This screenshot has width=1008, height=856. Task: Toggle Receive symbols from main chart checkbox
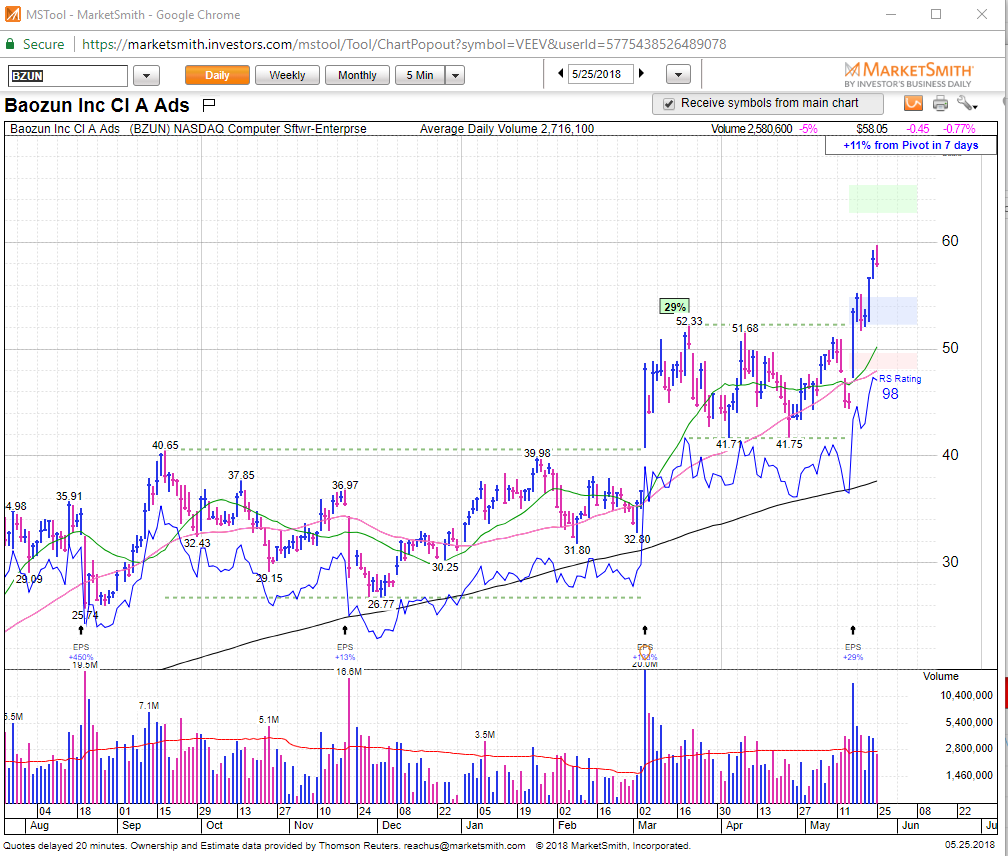click(669, 103)
